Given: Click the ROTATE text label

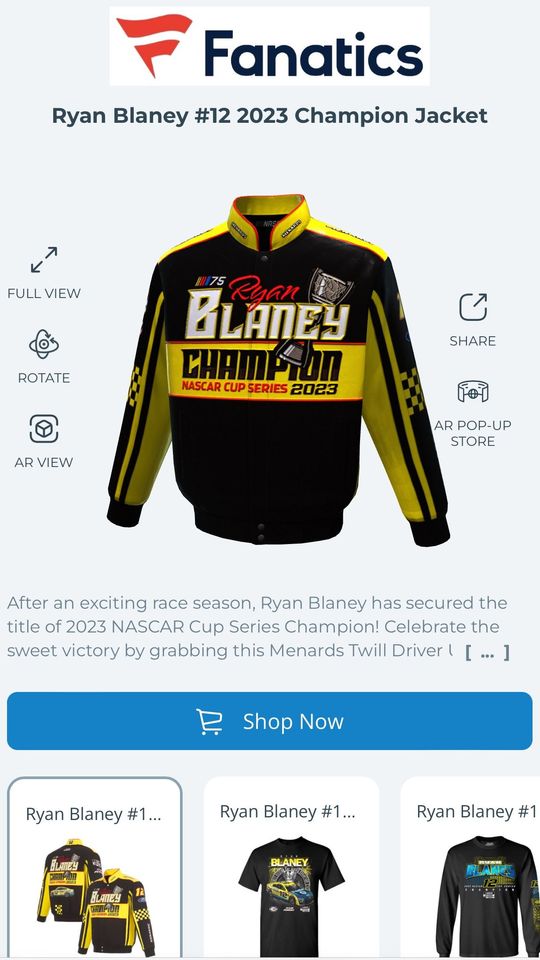Looking at the screenshot, I should pos(44,378).
